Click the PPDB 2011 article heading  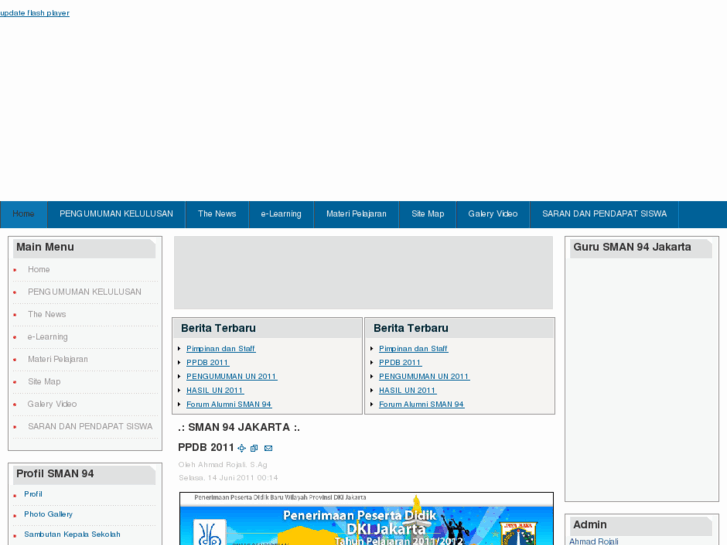coord(206,448)
